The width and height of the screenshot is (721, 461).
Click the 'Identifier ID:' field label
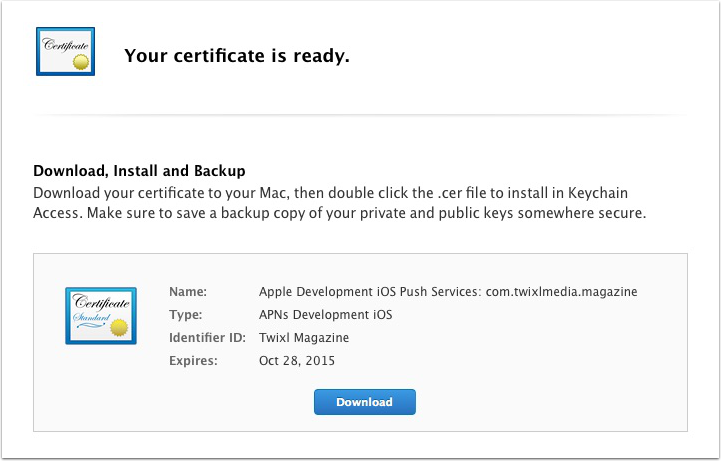pyautogui.click(x=207, y=338)
